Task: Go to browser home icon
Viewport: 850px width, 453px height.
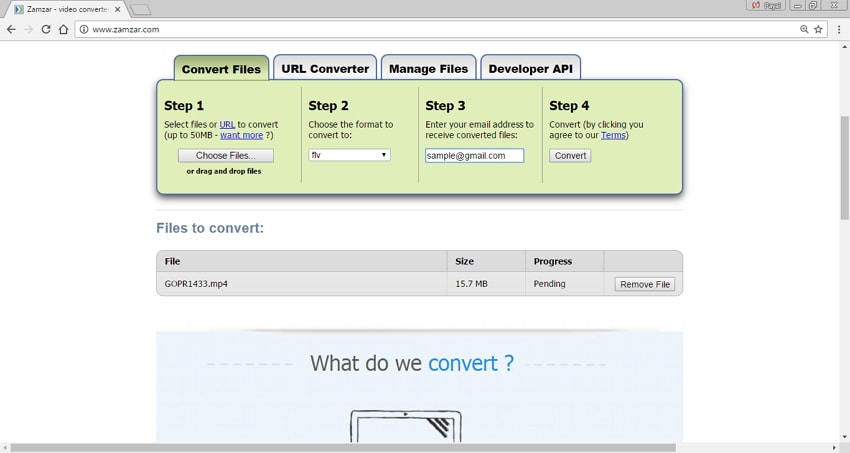Action: tap(63, 29)
